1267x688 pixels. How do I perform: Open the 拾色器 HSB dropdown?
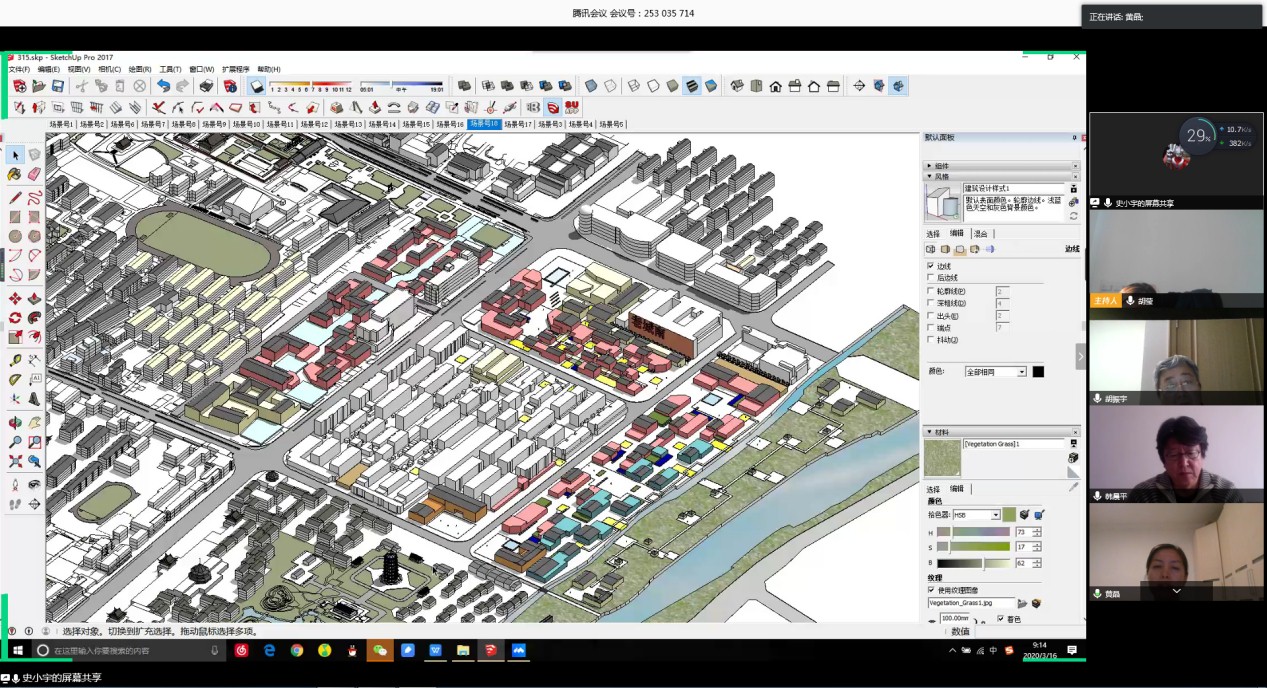click(975, 515)
